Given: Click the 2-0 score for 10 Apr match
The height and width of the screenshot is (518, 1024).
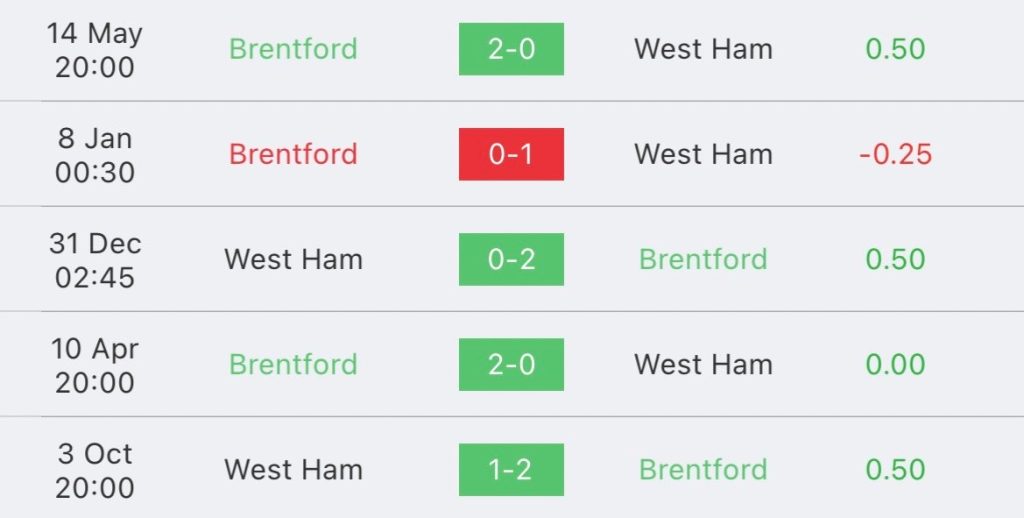Looking at the screenshot, I should 511,364.
